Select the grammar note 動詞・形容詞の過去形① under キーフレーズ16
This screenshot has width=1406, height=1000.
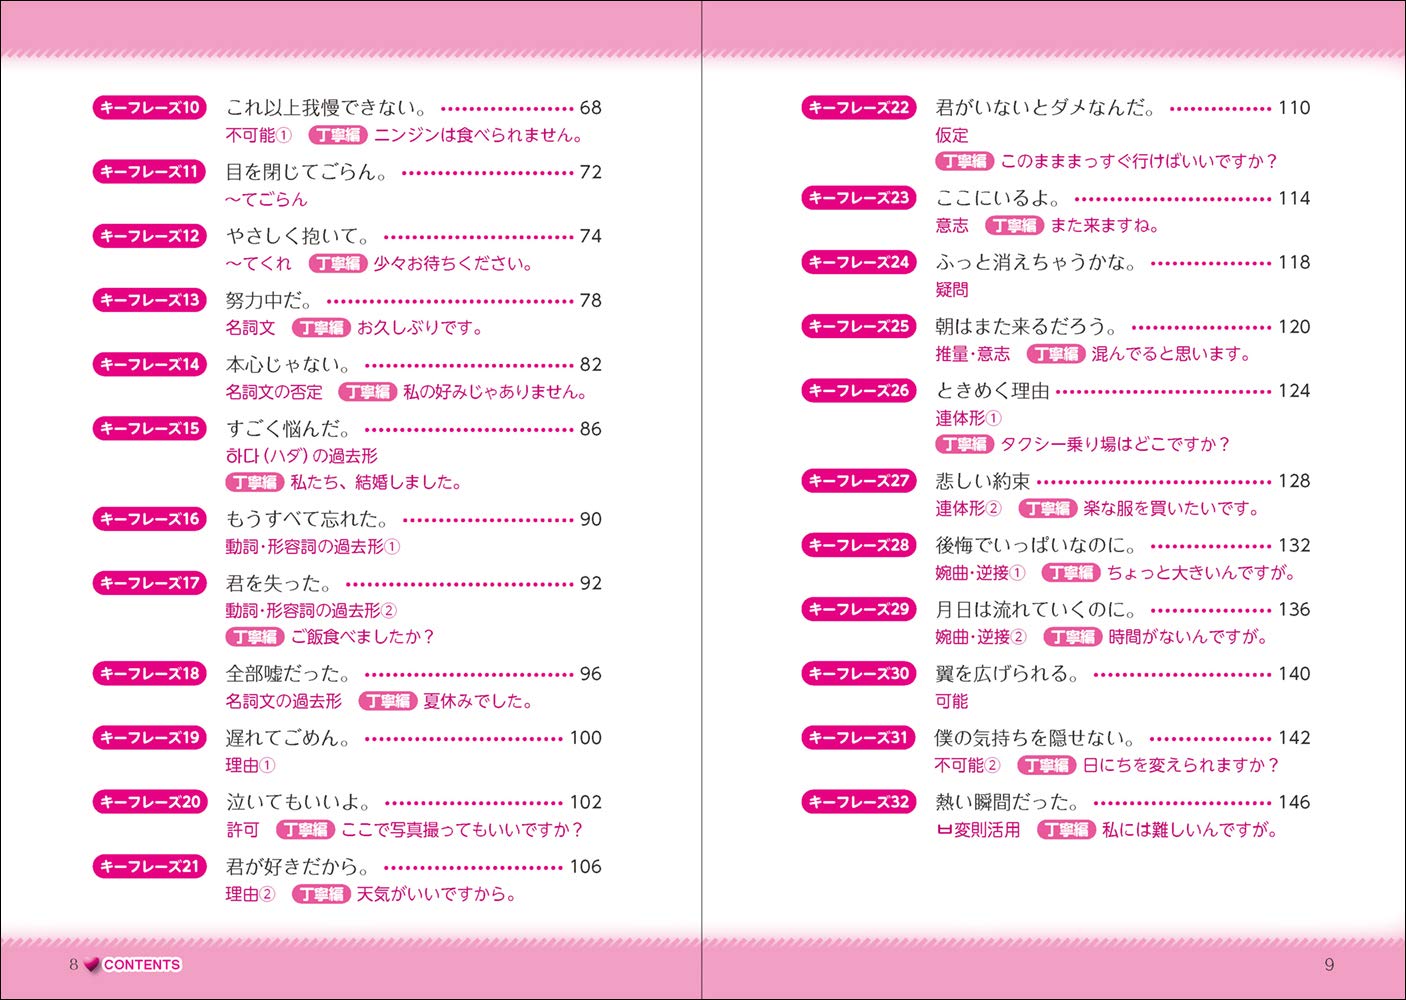pos(312,547)
